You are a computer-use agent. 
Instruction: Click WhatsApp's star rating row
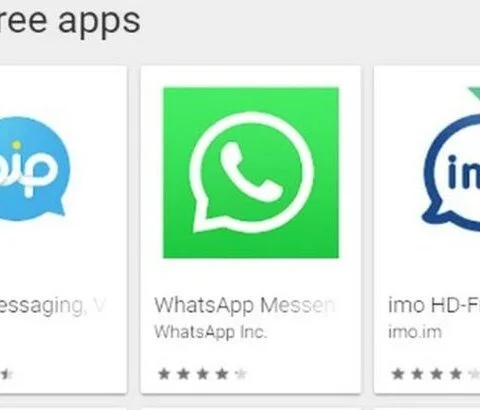[x=202, y=374]
